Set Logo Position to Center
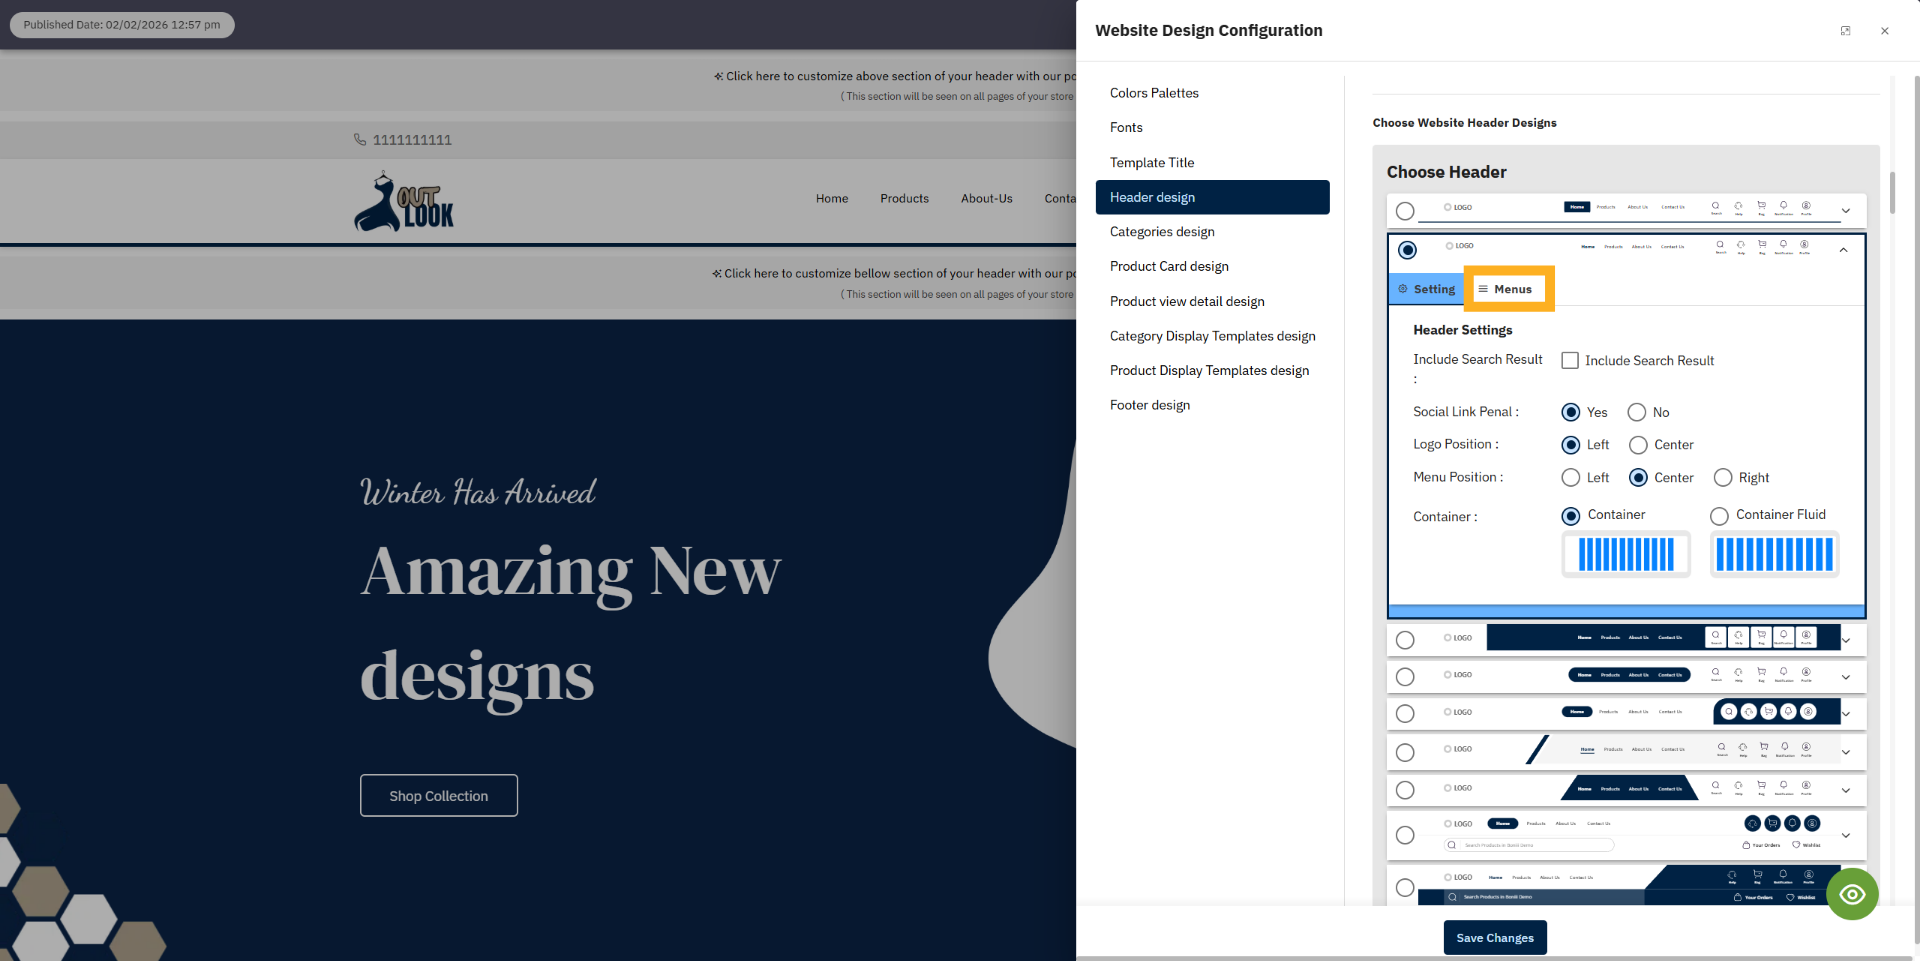 click(1637, 445)
